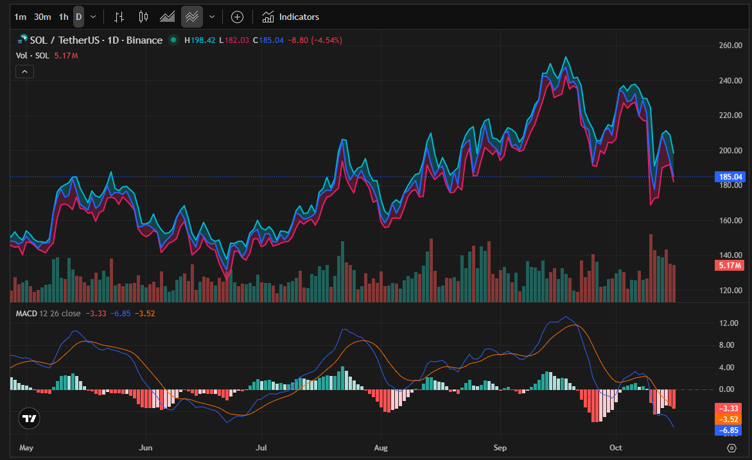Screen dimensions: 752x460
Task: Click the compare or add symbol plus icon
Action: [x=237, y=17]
